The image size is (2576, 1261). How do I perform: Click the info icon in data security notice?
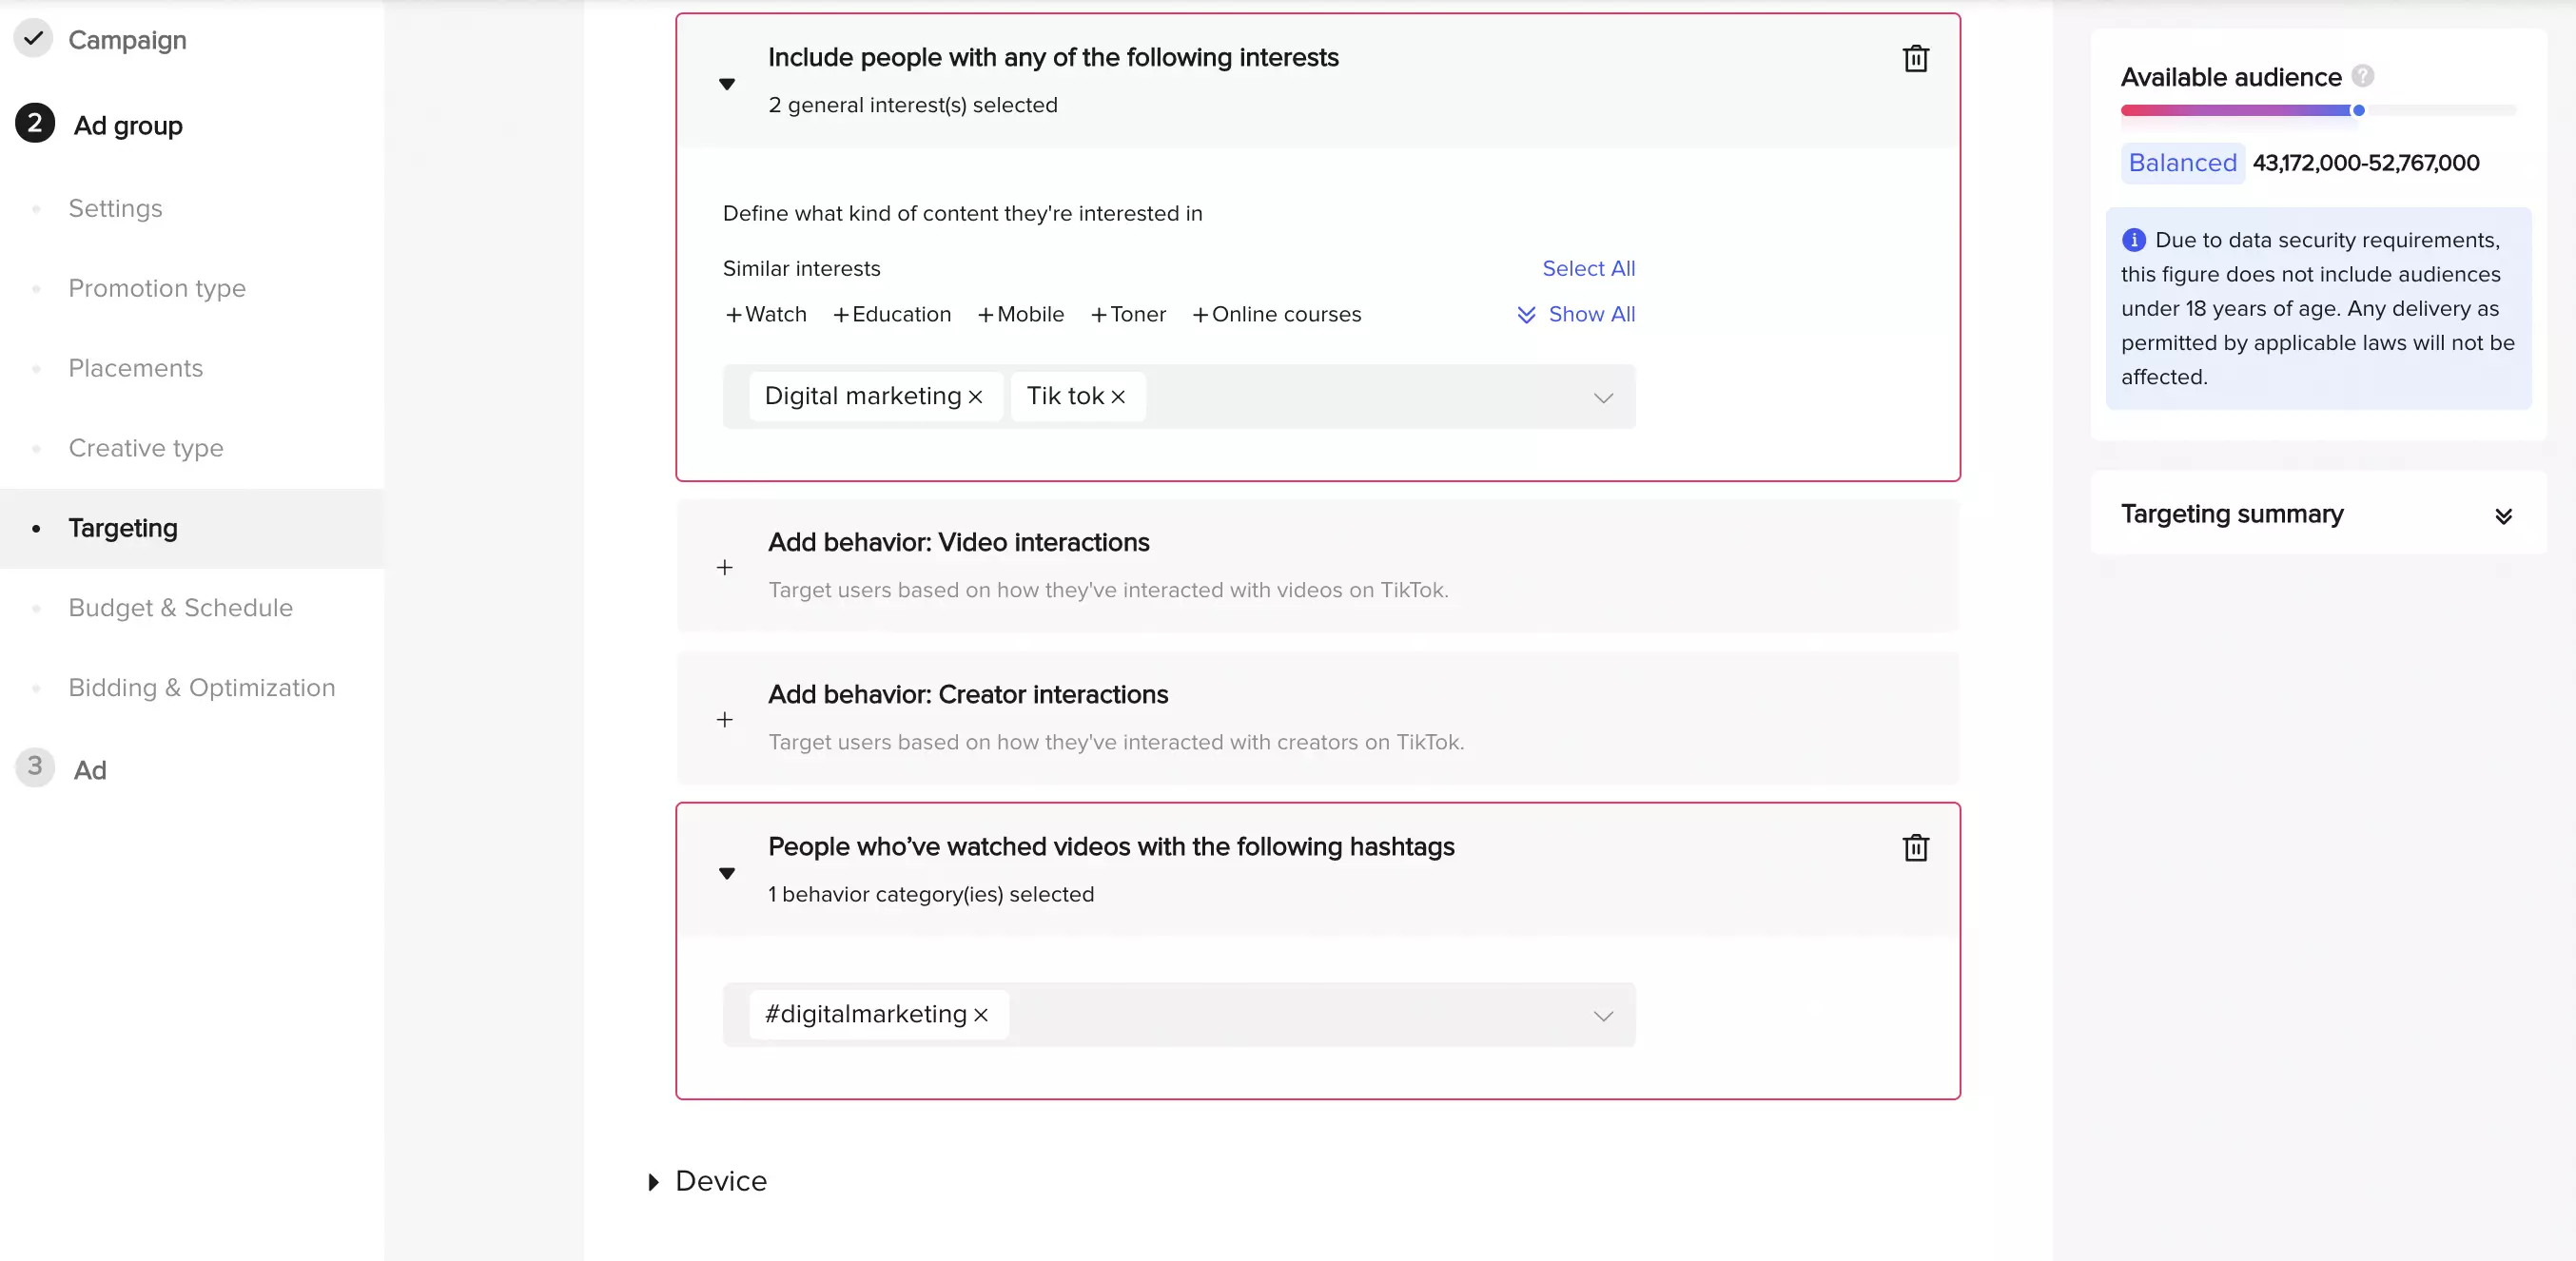coord(2135,239)
